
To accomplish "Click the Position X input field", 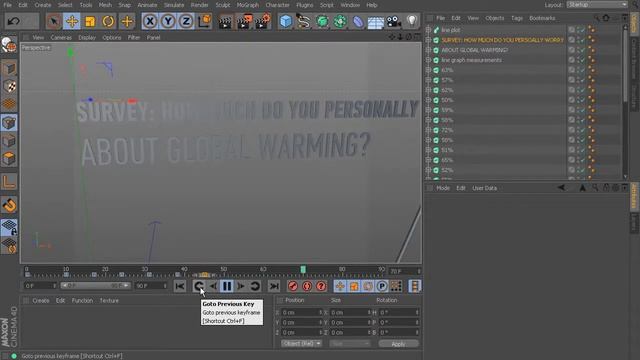I will pos(302,312).
